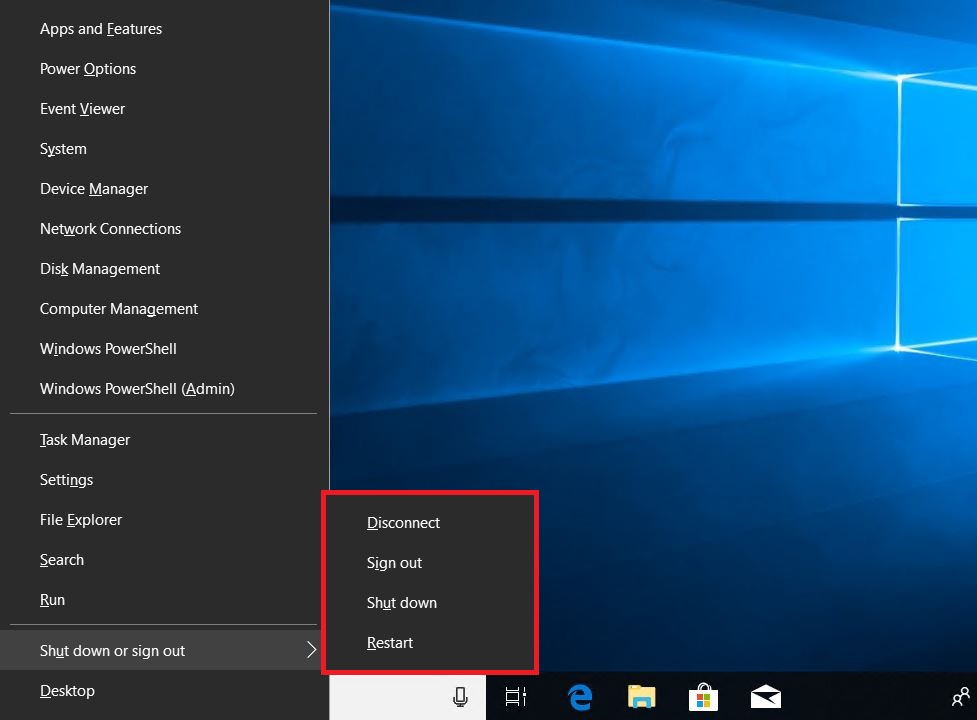Select Disconnect from the submenu
This screenshot has height=720, width=977.
coord(403,522)
